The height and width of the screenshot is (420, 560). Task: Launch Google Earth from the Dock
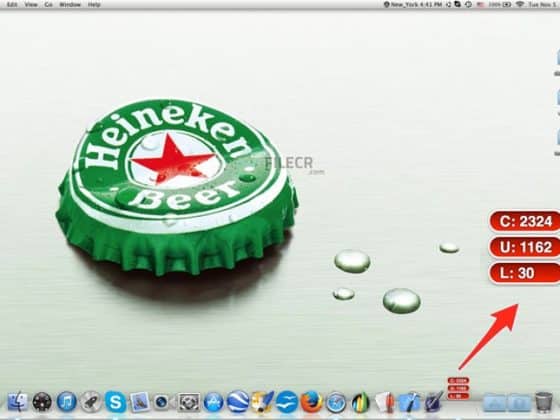coord(238,401)
